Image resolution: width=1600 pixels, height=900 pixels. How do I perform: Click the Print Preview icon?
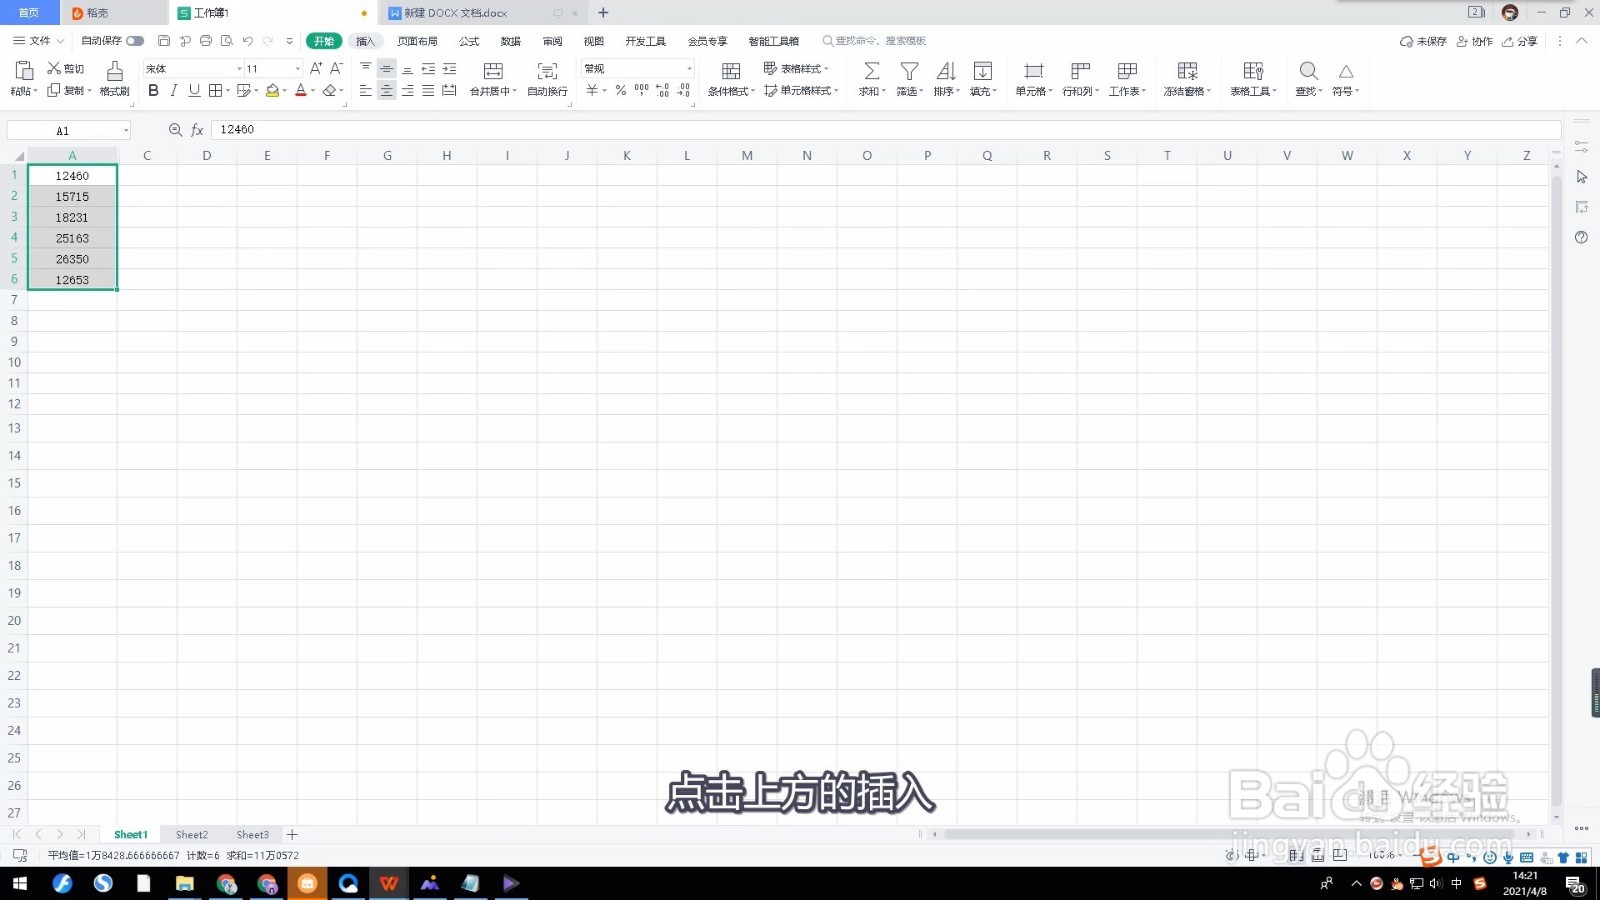[227, 41]
